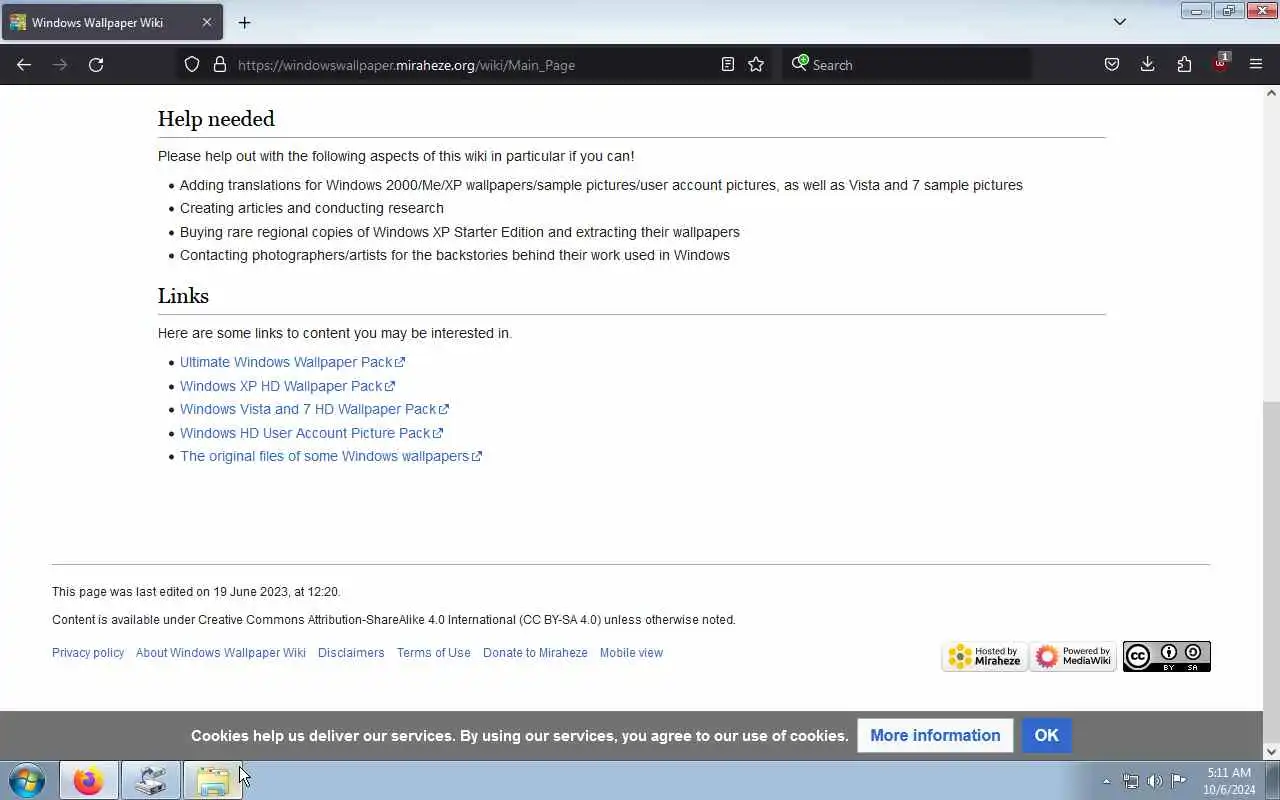
Task: Visit About Windows Wallpaper Wiki
Action: point(221,653)
